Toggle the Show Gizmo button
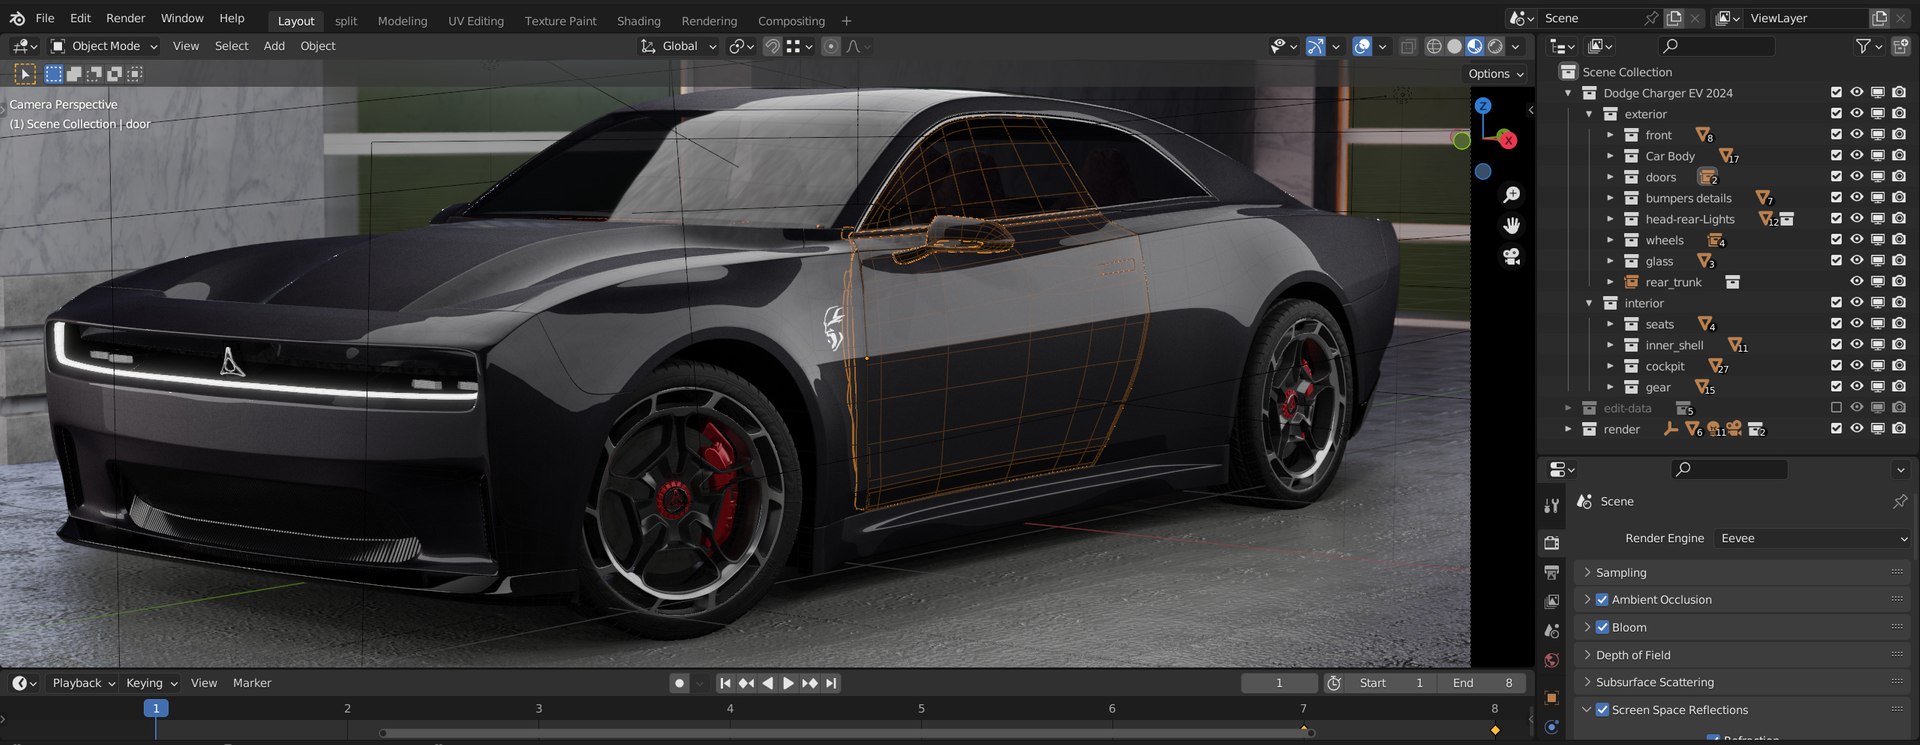 pyautogui.click(x=1315, y=46)
